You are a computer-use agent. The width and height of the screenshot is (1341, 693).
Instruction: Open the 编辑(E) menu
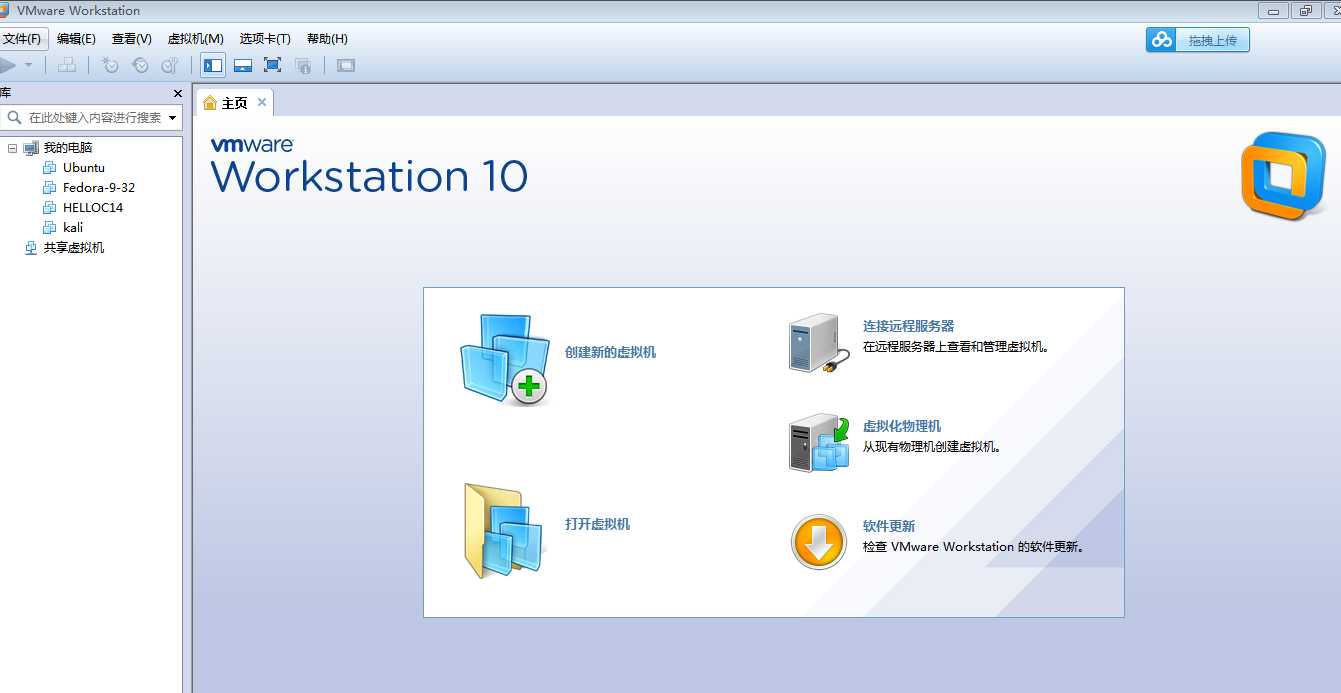point(76,39)
